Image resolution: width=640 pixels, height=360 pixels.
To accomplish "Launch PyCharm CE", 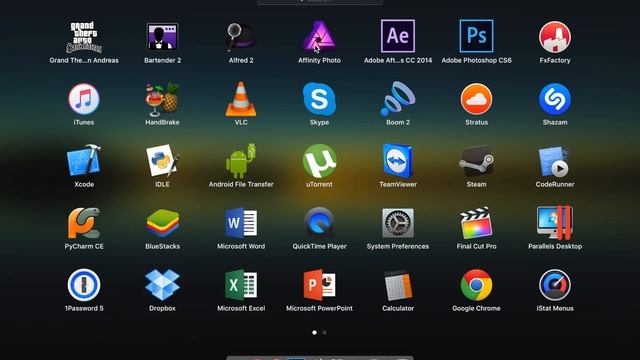I will [84, 223].
